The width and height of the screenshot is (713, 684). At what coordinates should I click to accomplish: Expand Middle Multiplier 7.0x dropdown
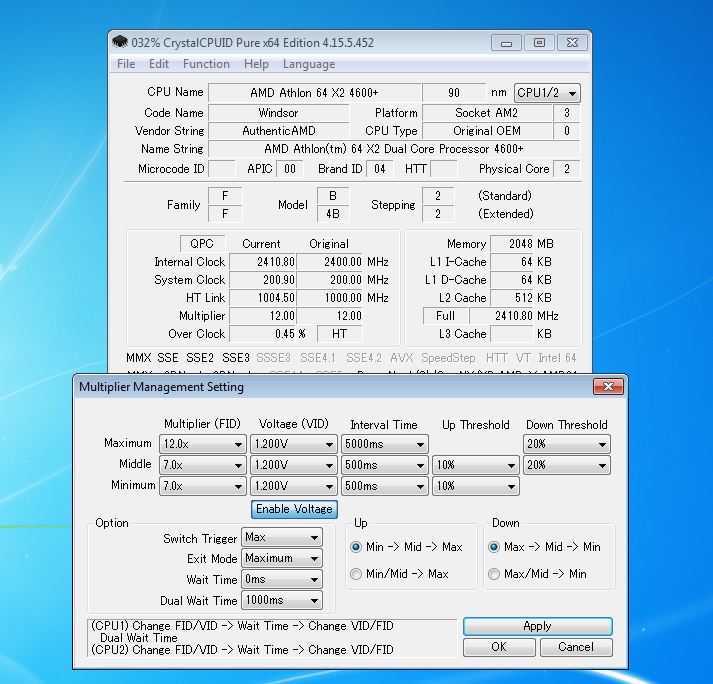[202, 465]
